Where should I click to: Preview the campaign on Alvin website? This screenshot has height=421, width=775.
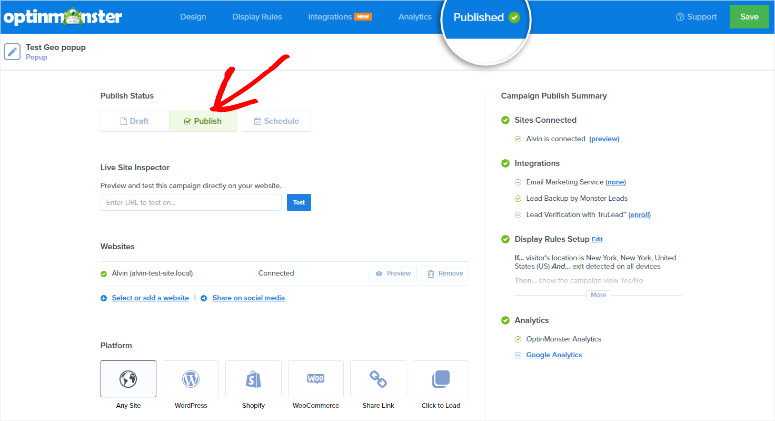(x=393, y=274)
